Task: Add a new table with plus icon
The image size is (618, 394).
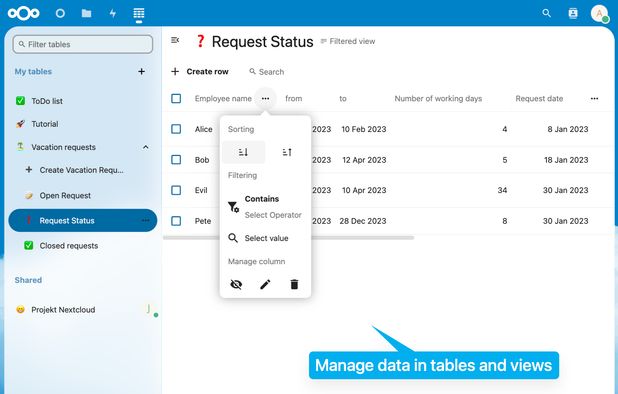Action: [x=141, y=71]
